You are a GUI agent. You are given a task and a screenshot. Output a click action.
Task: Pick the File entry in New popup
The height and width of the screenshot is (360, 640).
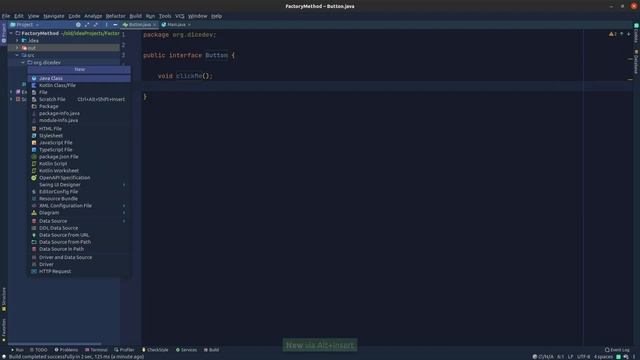click(79, 92)
